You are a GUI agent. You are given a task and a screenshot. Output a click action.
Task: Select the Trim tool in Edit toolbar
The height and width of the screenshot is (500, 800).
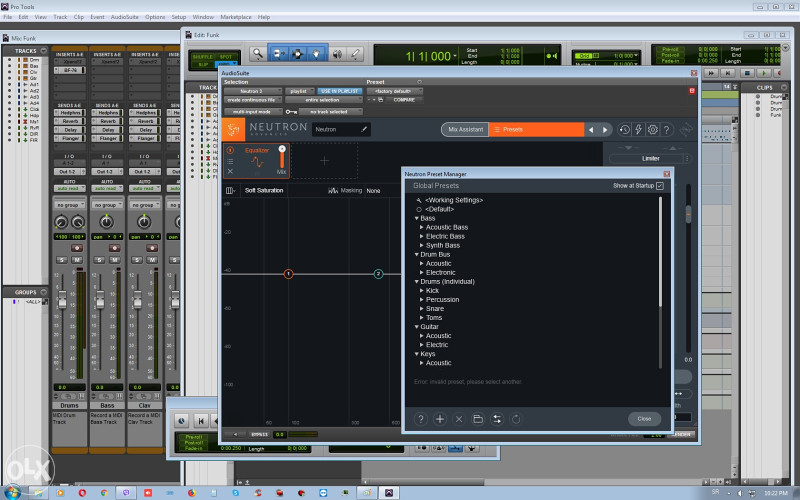pyautogui.click(x=279, y=54)
